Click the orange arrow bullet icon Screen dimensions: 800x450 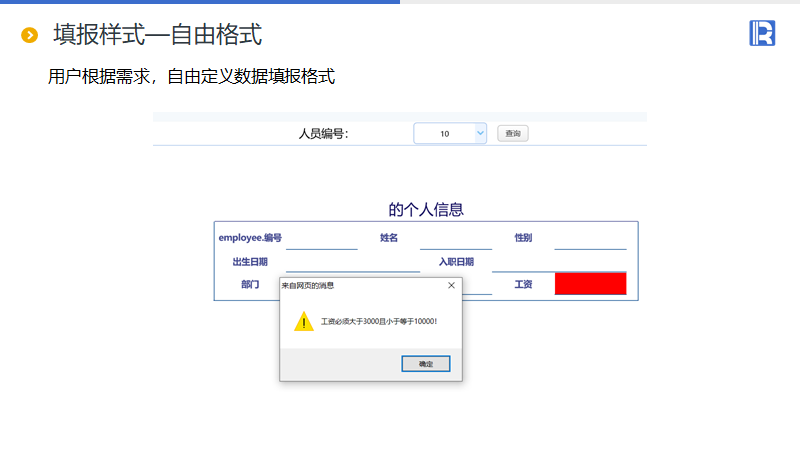30,35
